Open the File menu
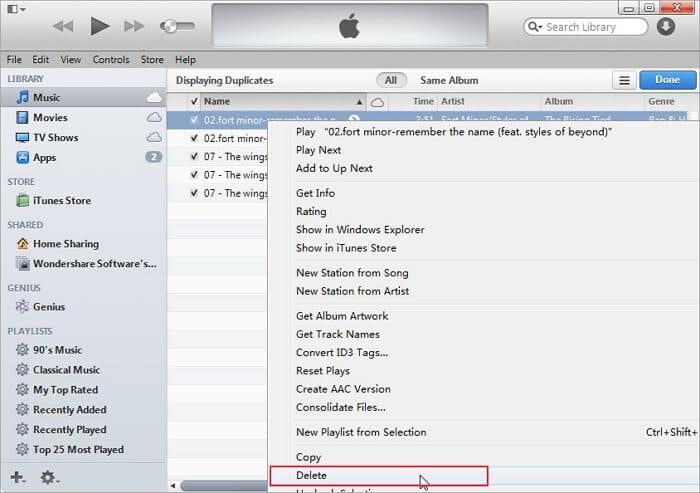Screen dimensions: 700x493 pyautogui.click(x=14, y=59)
